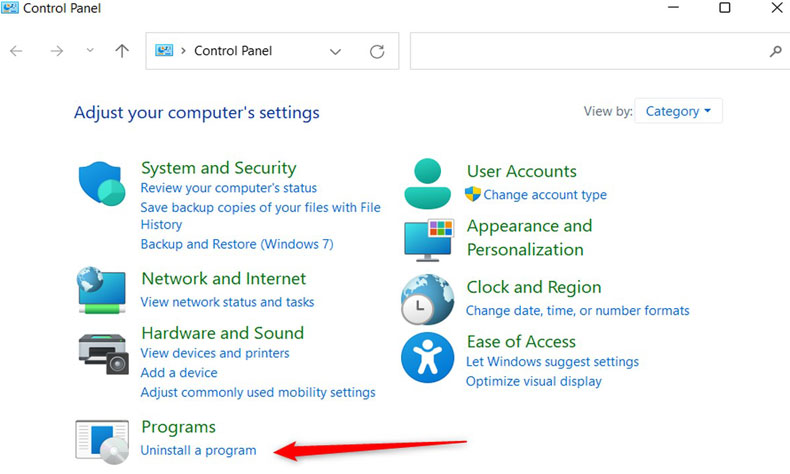
Task: Select View network status and tasks
Action: pos(227,302)
